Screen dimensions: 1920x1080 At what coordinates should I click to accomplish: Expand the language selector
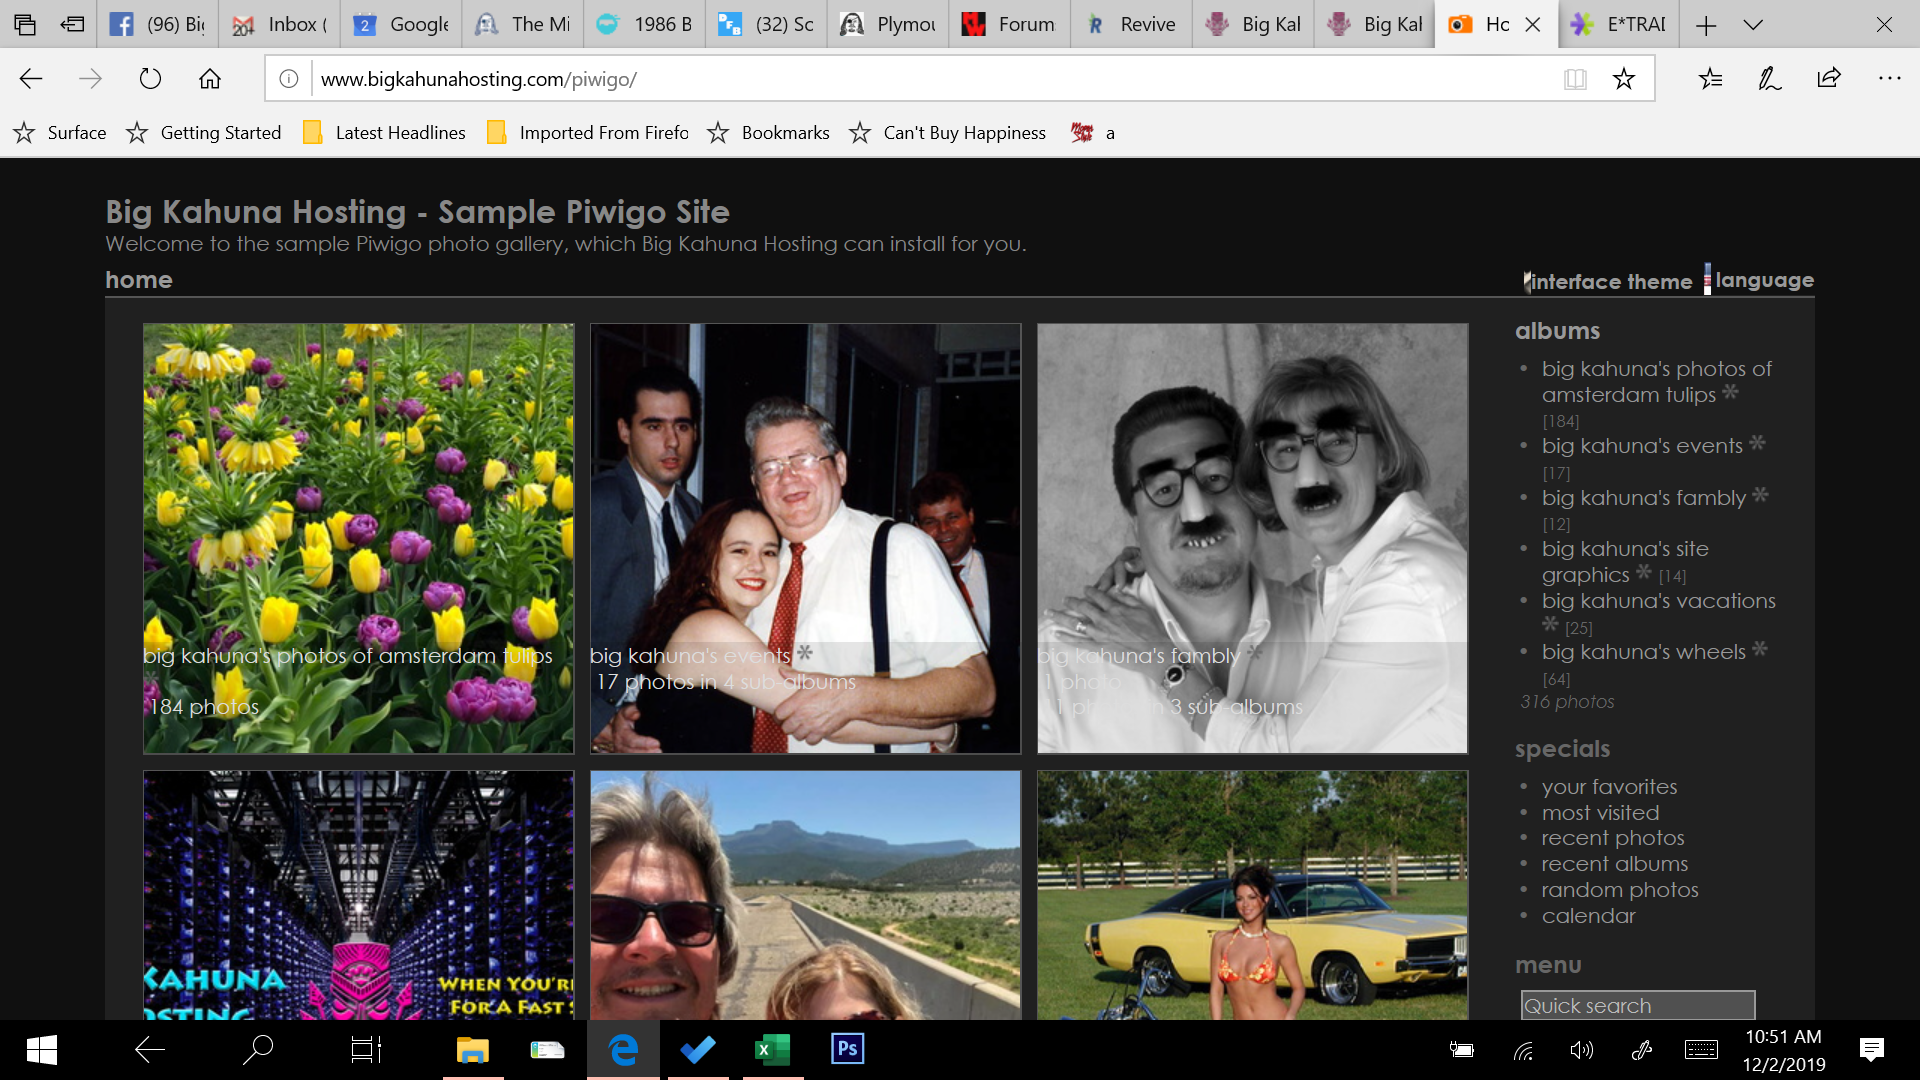pos(1764,281)
